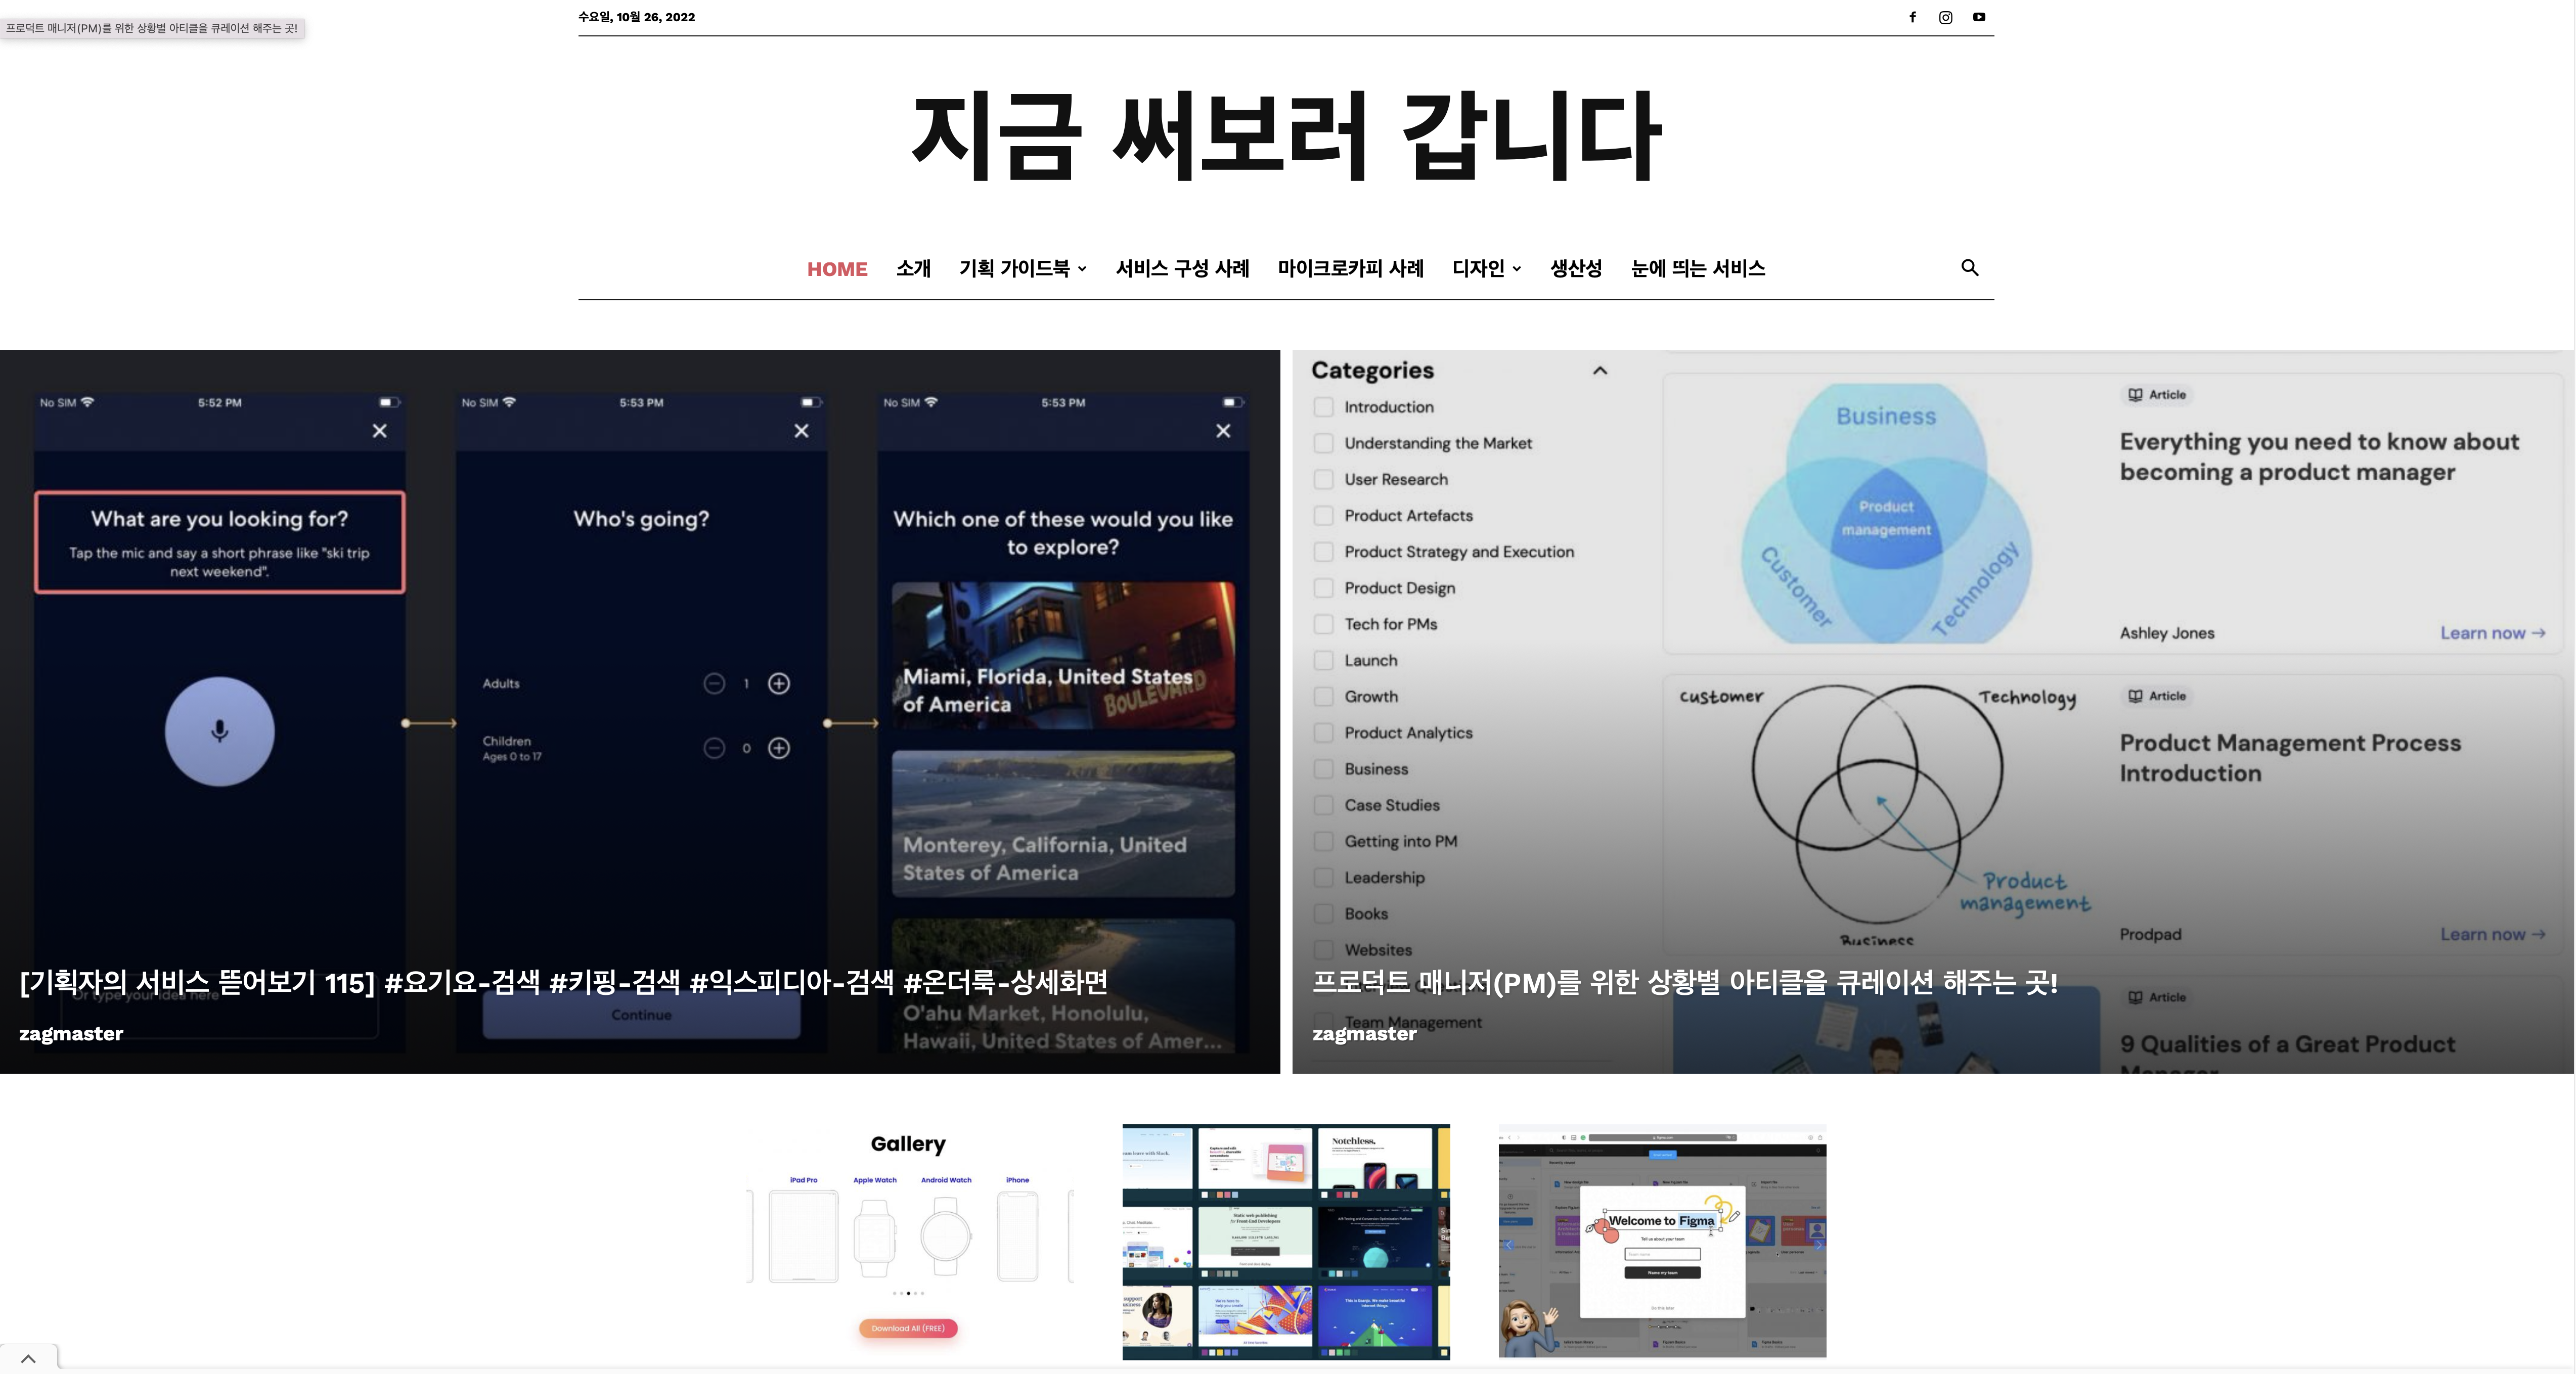The image size is (2576, 1374).
Task: Check the Launch category
Action: pyautogui.click(x=1323, y=660)
